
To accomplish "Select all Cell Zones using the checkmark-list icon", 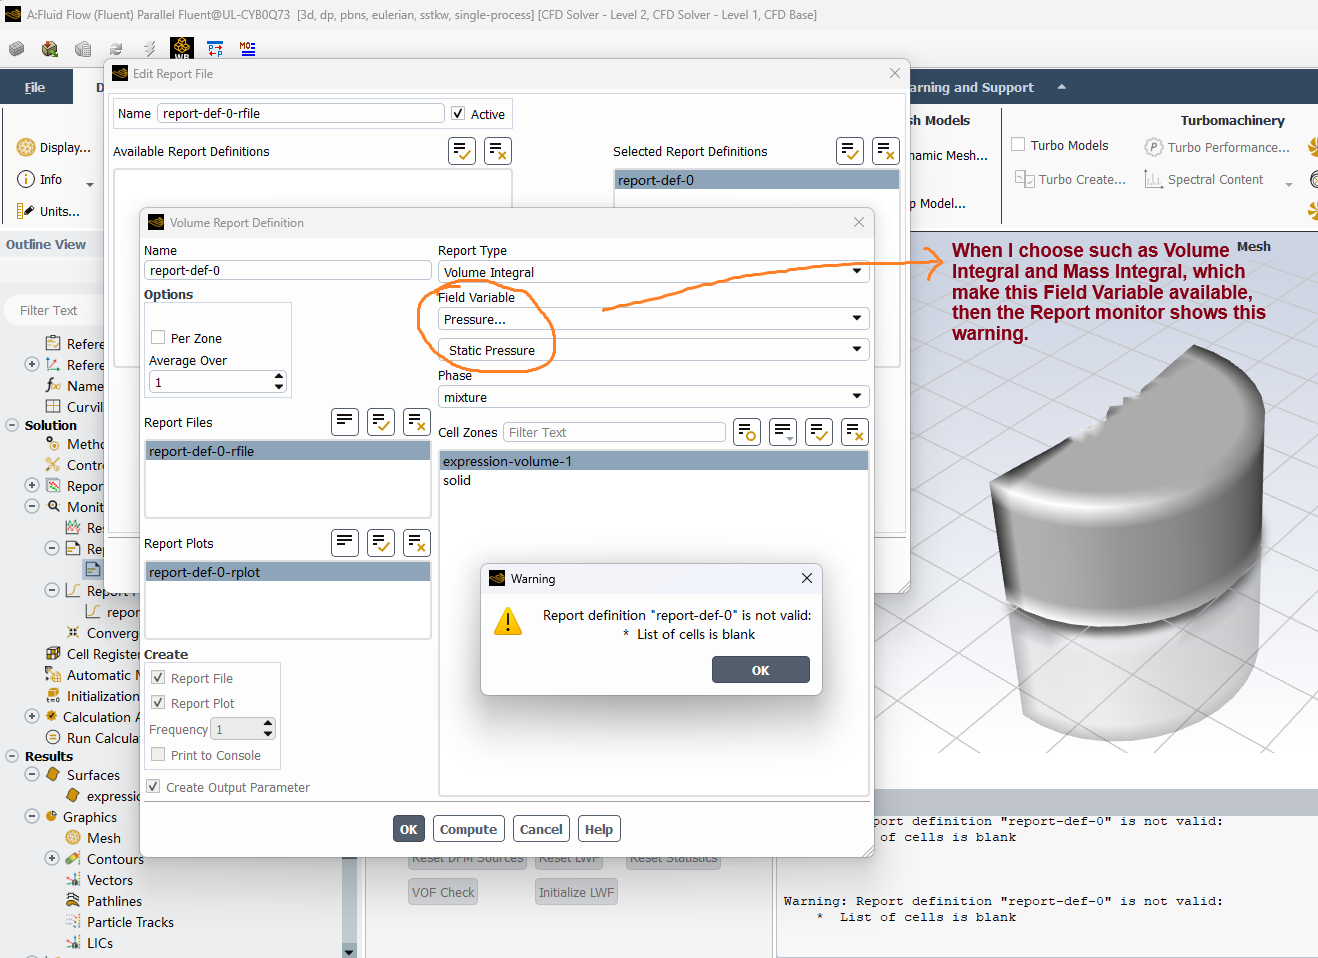I will point(819,432).
